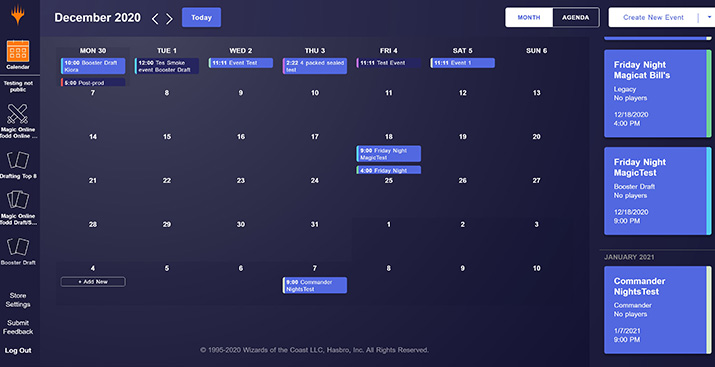Open Commander NightsTest agenda card
Screen dimensions: 715x367
coord(658,310)
